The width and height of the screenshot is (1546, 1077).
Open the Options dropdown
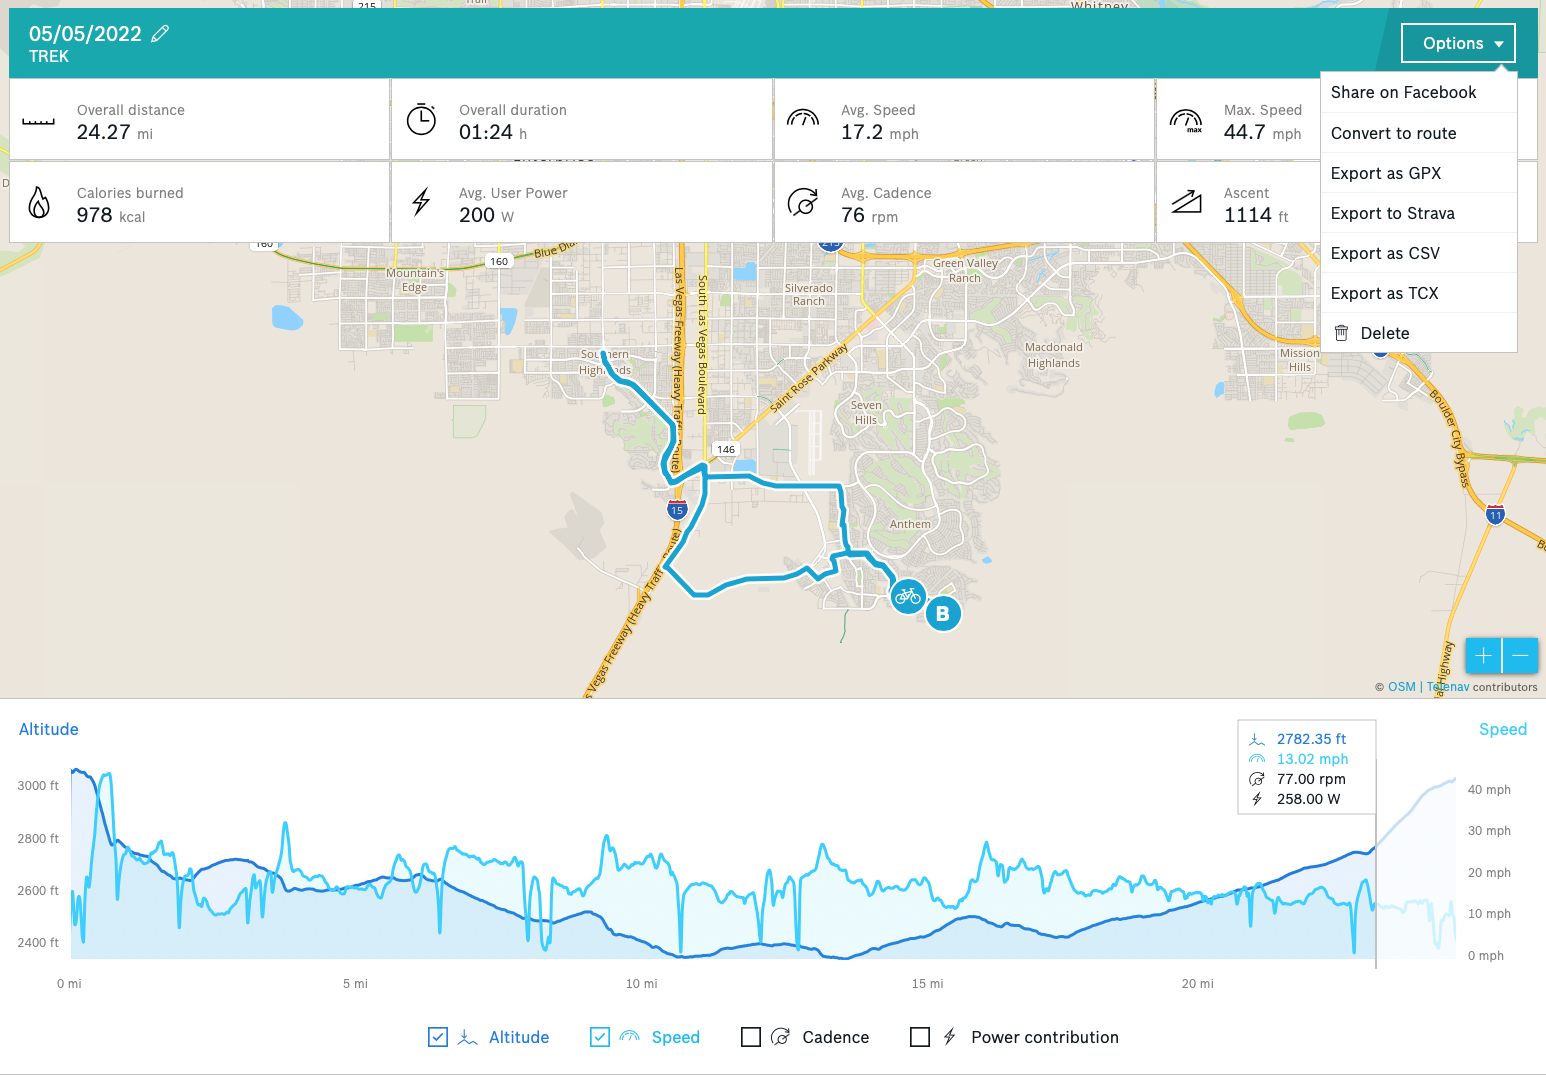(x=1458, y=43)
